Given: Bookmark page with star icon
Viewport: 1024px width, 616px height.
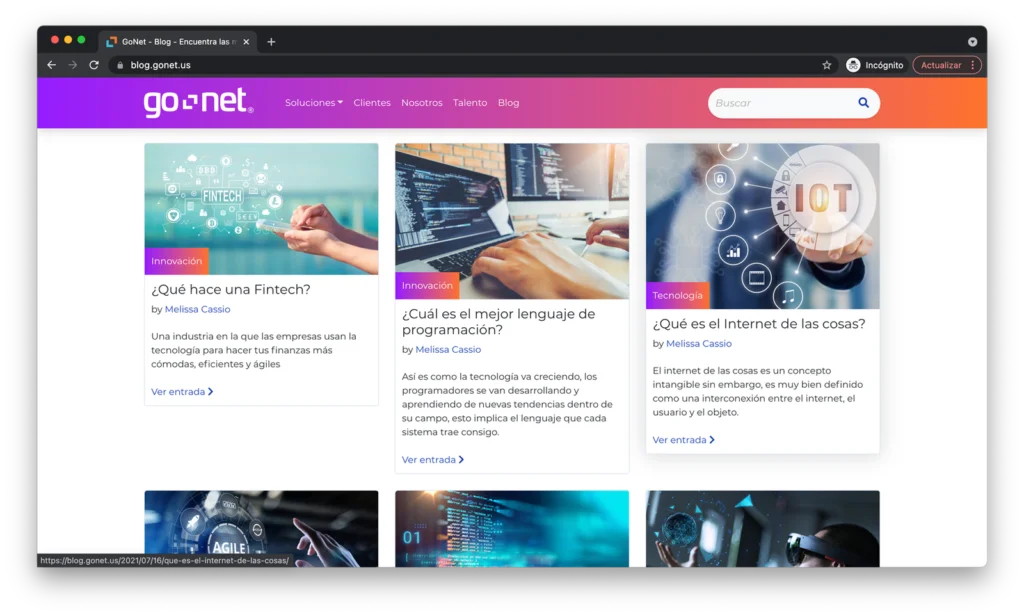Looking at the screenshot, I should pyautogui.click(x=827, y=65).
